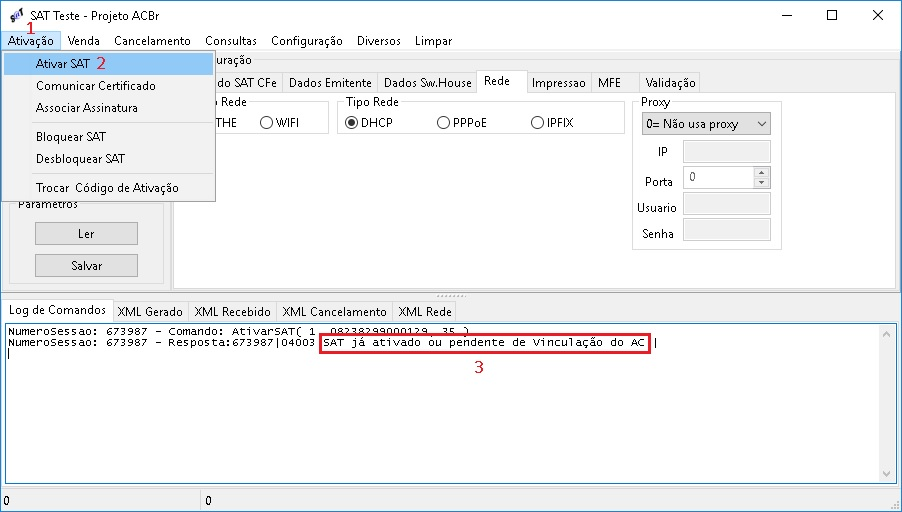Select the DHCP radio button
Screen dimensions: 902x512
click(369, 123)
